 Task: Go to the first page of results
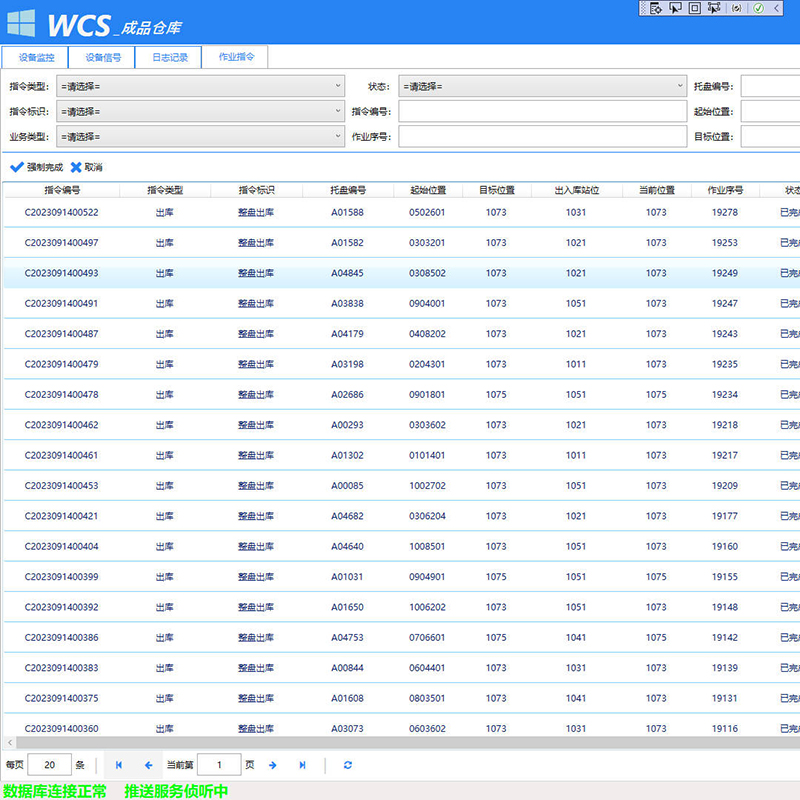pos(119,765)
